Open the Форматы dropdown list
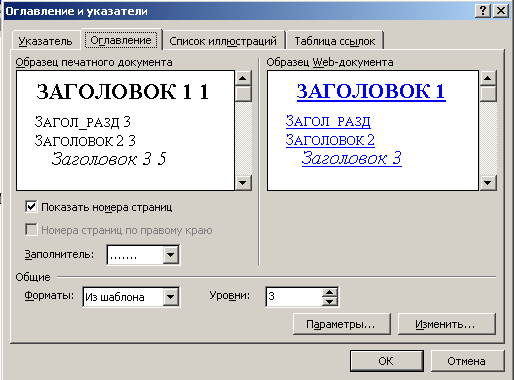The image size is (514, 380). (170, 296)
